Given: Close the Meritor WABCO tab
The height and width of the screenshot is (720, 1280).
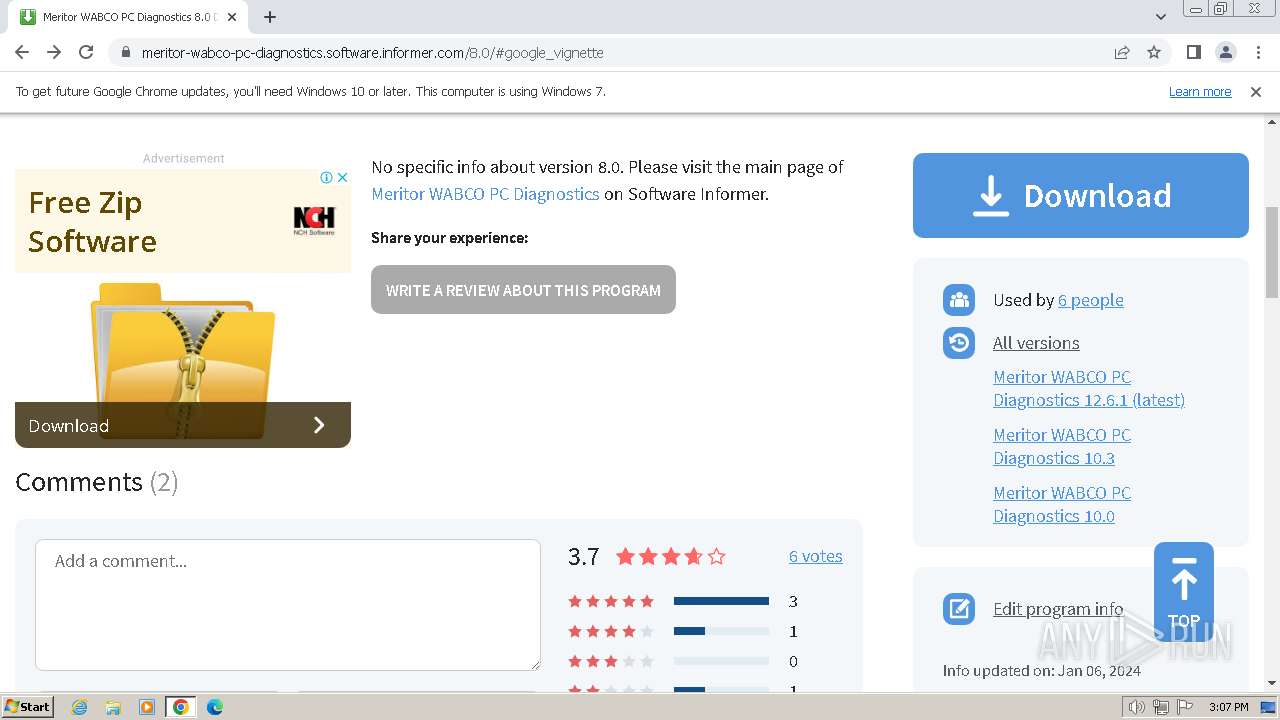Looking at the screenshot, I should coord(232,17).
